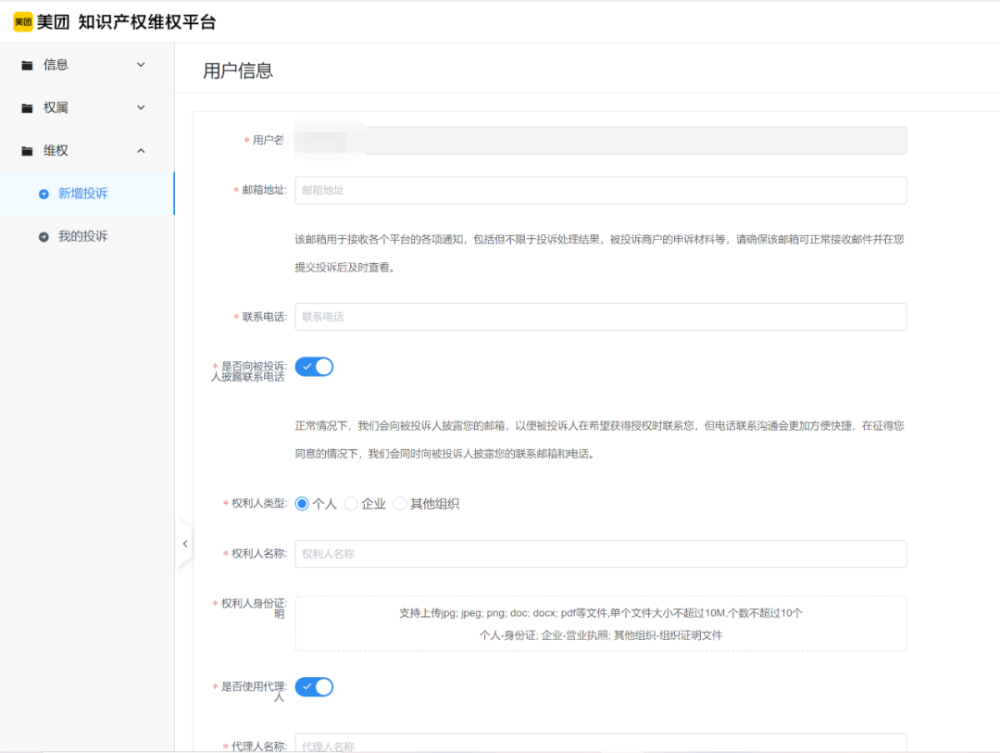Screen dimensions: 1000x753
Task: Click the folder icon beside 信息
Action: click(x=27, y=65)
